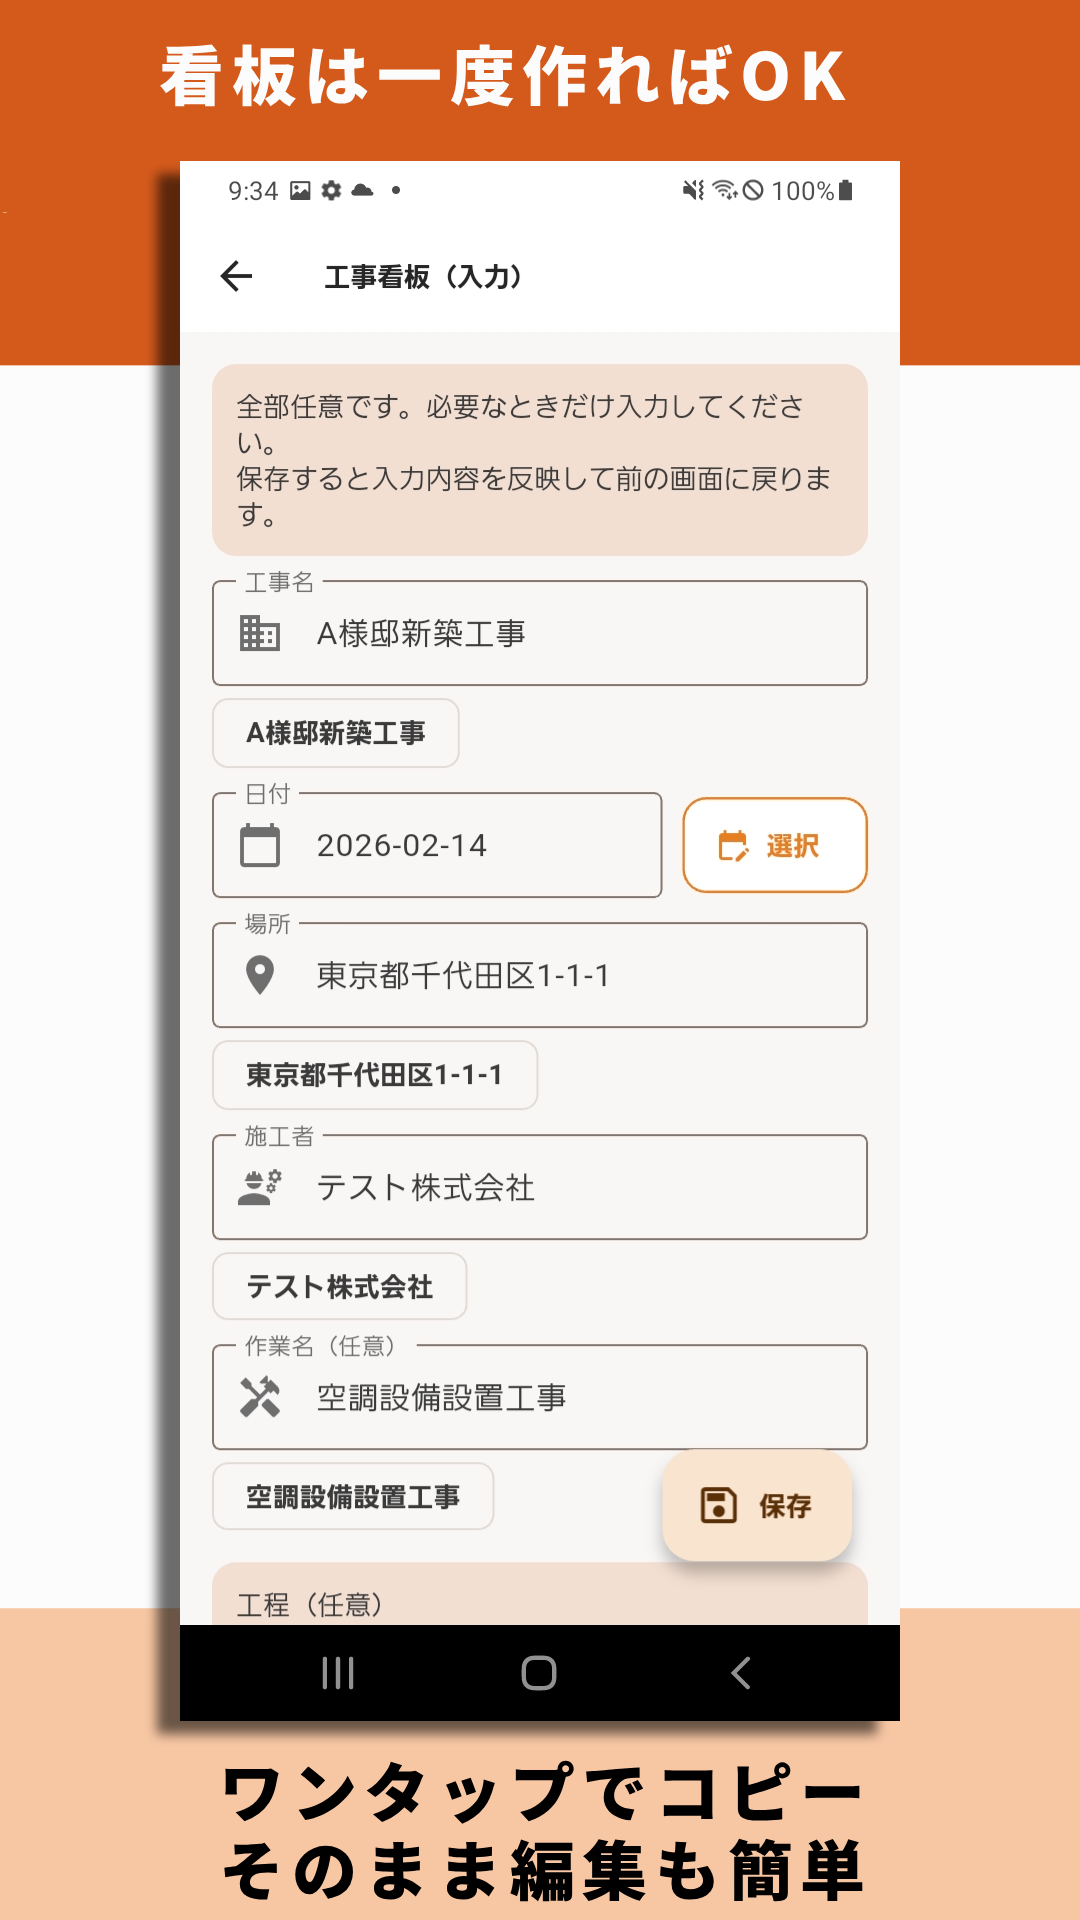Tap the gear icon in the status bar
Image resolution: width=1080 pixels, height=1920 pixels.
pos(333,191)
